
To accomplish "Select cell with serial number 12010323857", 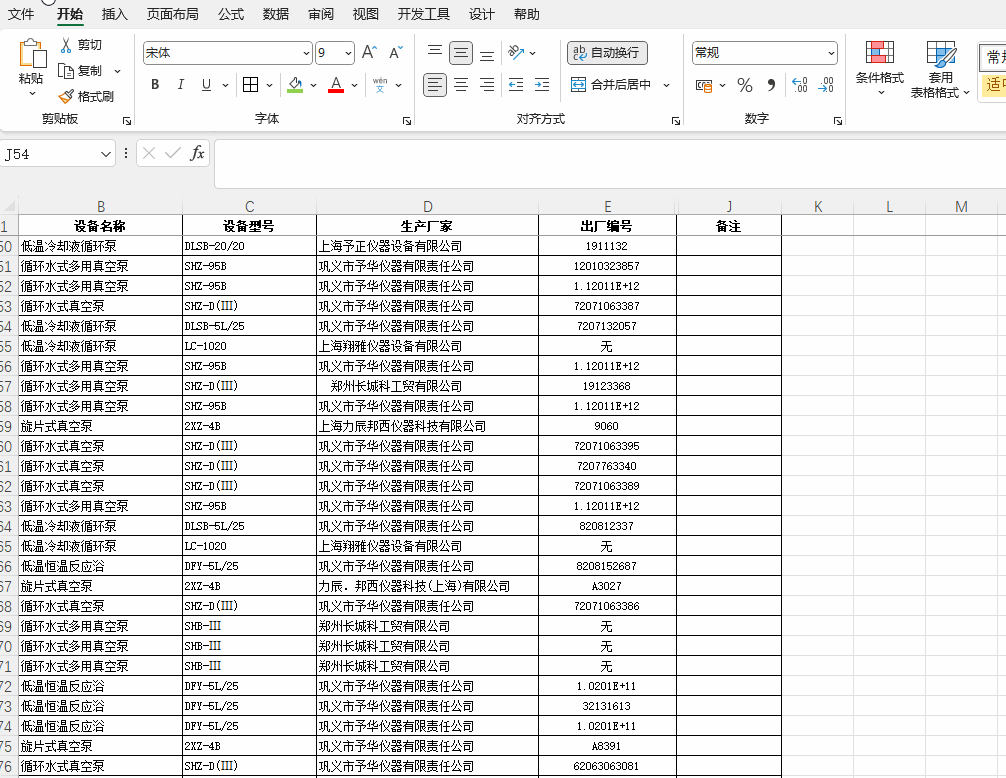I will coord(607,266).
